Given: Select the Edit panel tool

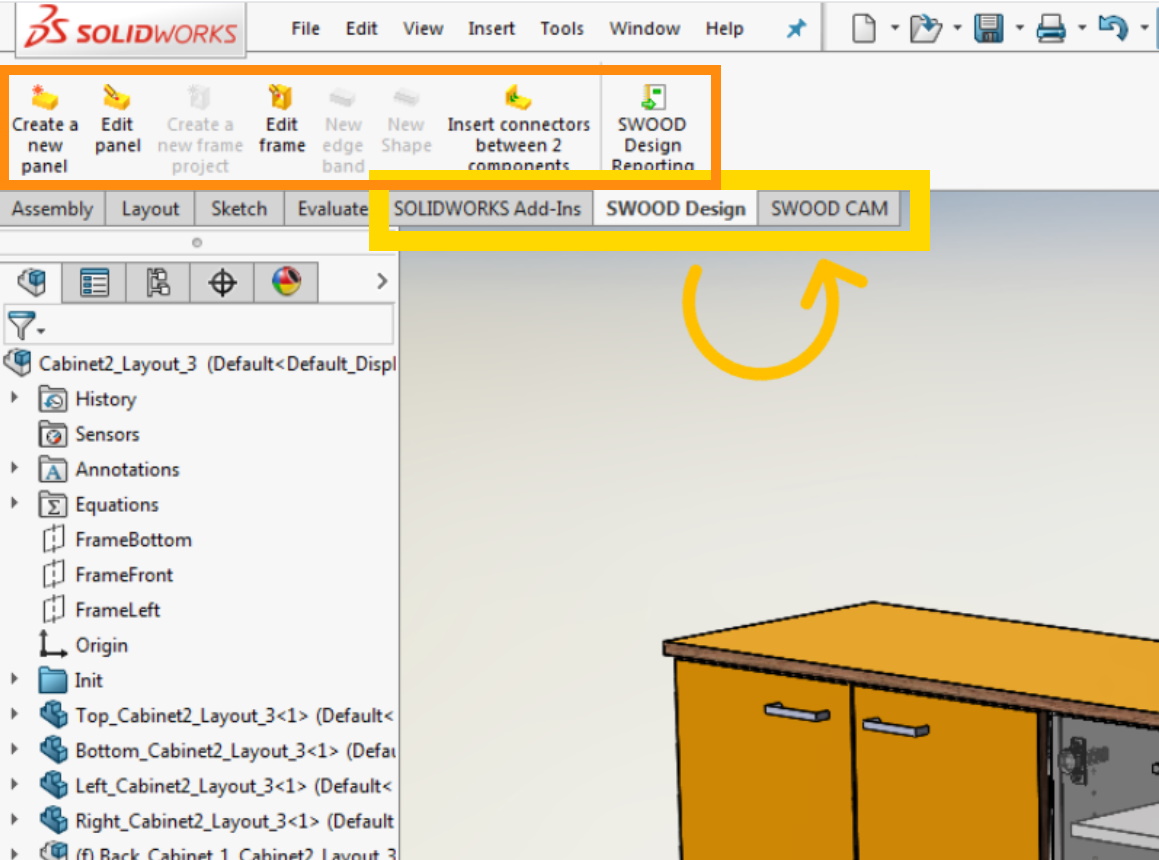Looking at the screenshot, I should click(x=116, y=99).
